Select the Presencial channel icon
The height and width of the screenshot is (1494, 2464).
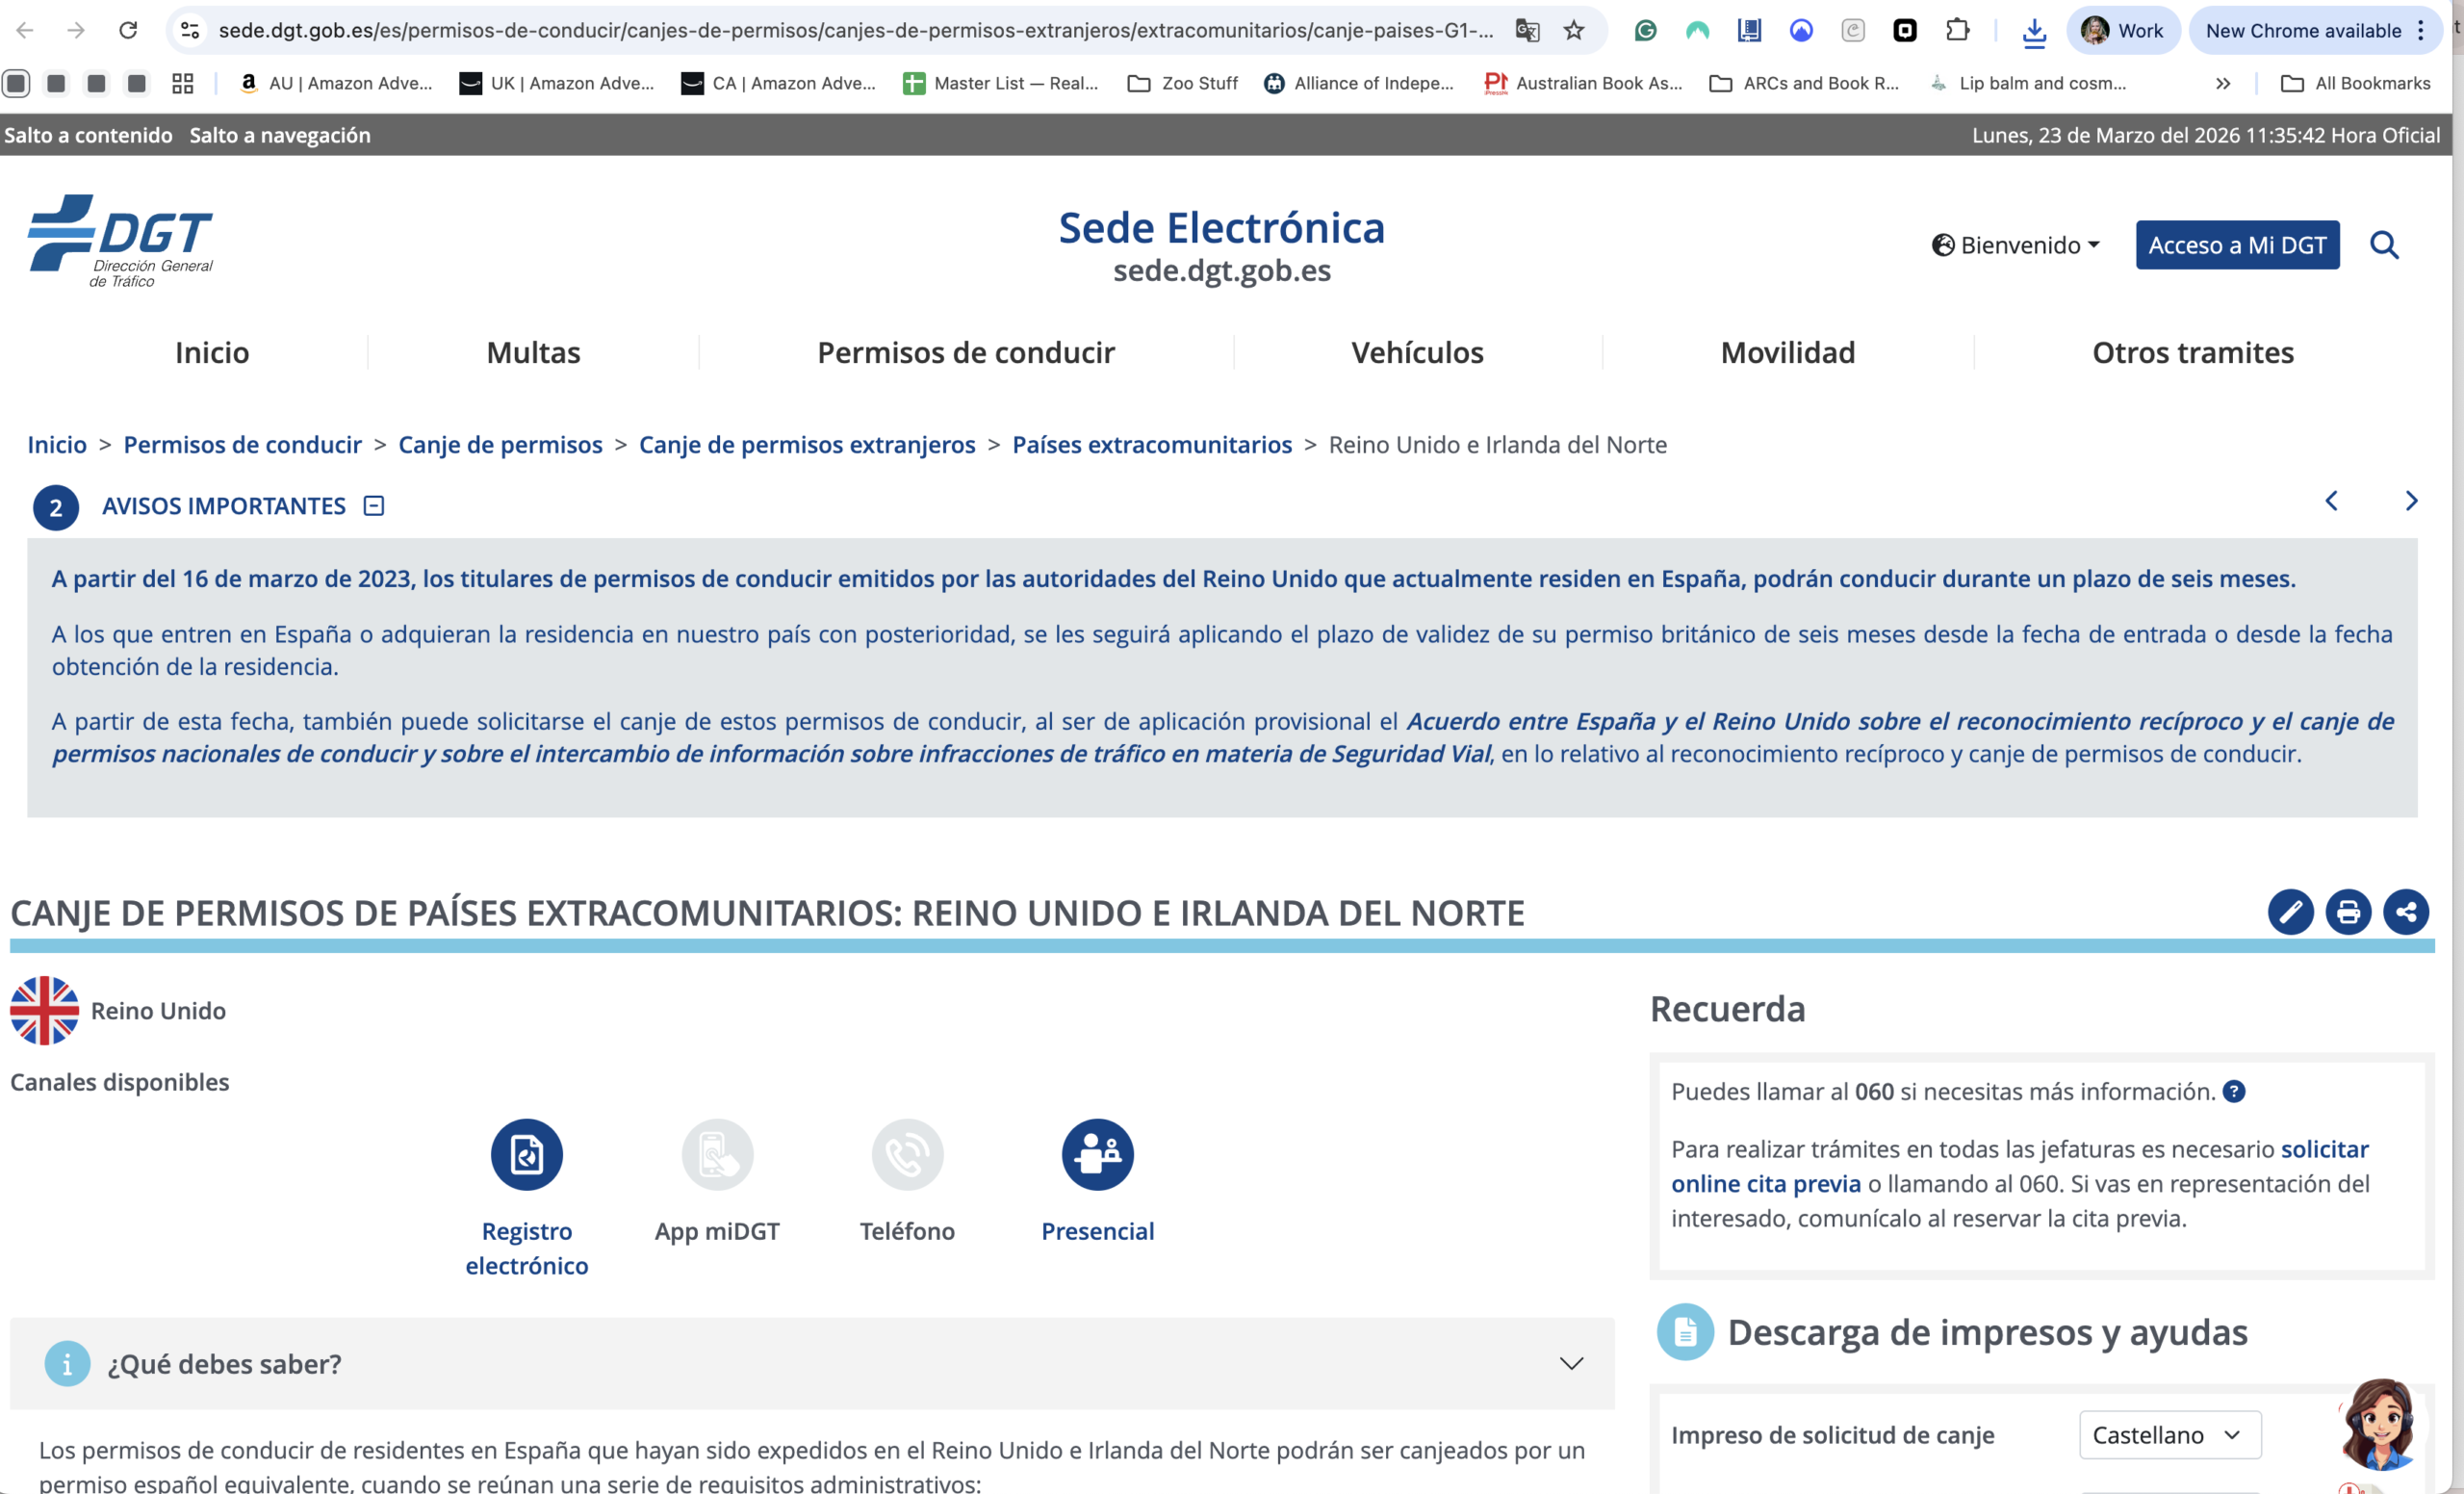click(x=1097, y=1154)
